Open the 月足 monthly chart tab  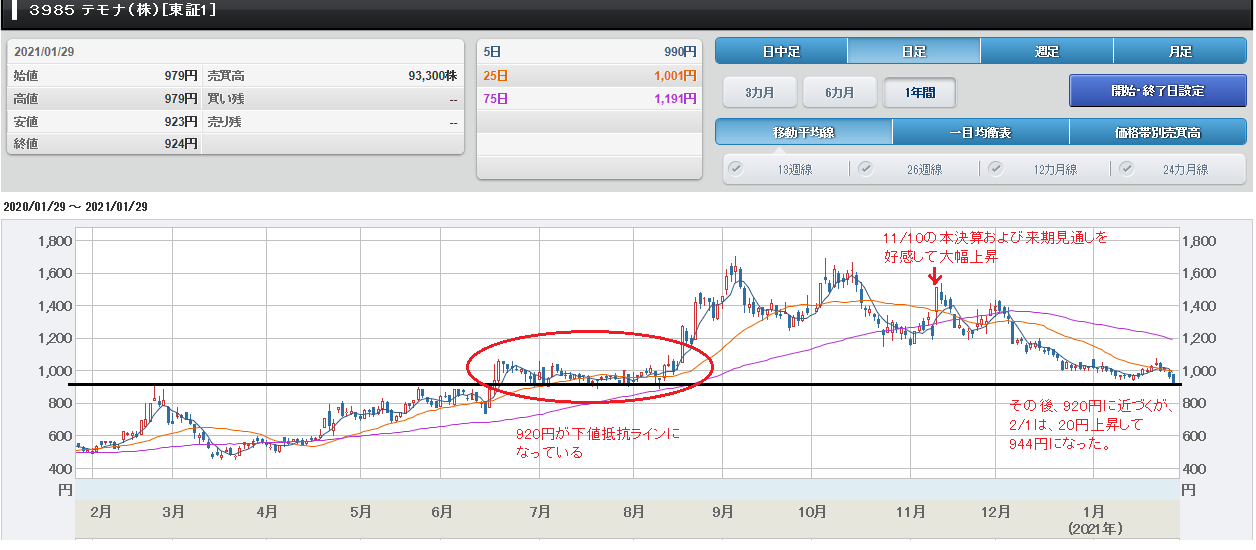click(x=1179, y=51)
